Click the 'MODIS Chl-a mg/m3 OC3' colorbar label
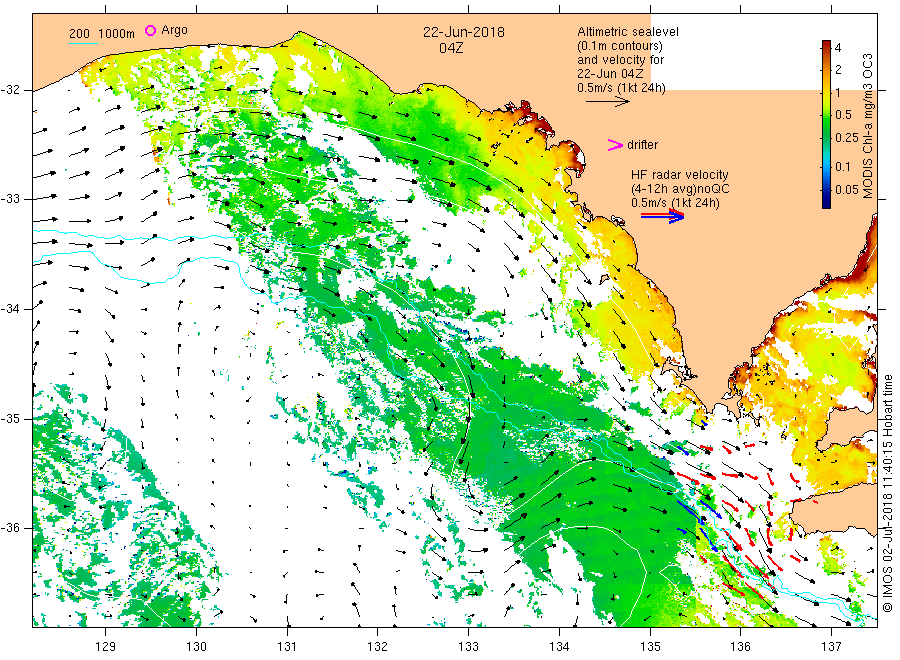900x660 pixels. (x=868, y=126)
